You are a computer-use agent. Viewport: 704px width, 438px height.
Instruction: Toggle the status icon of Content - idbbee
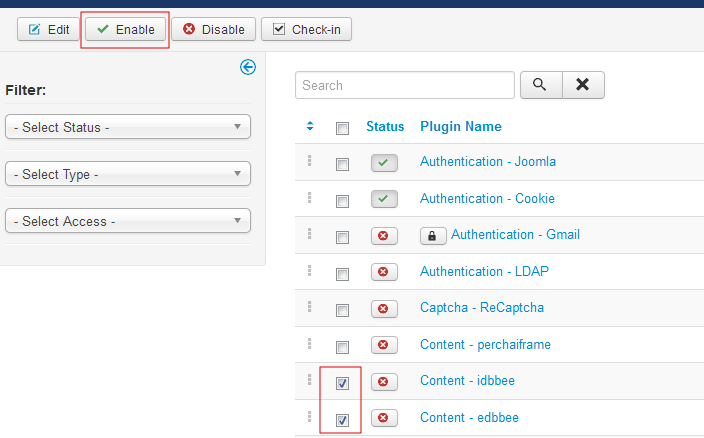point(384,381)
